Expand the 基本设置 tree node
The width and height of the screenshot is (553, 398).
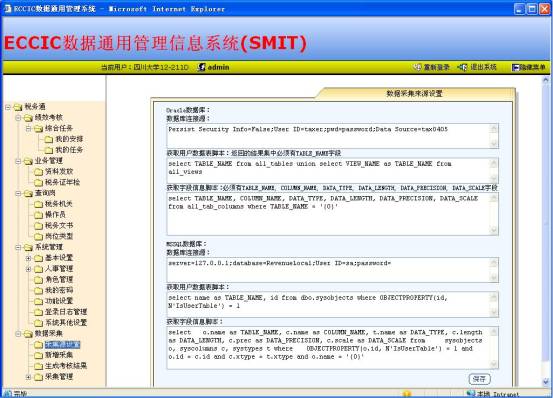tap(29, 258)
